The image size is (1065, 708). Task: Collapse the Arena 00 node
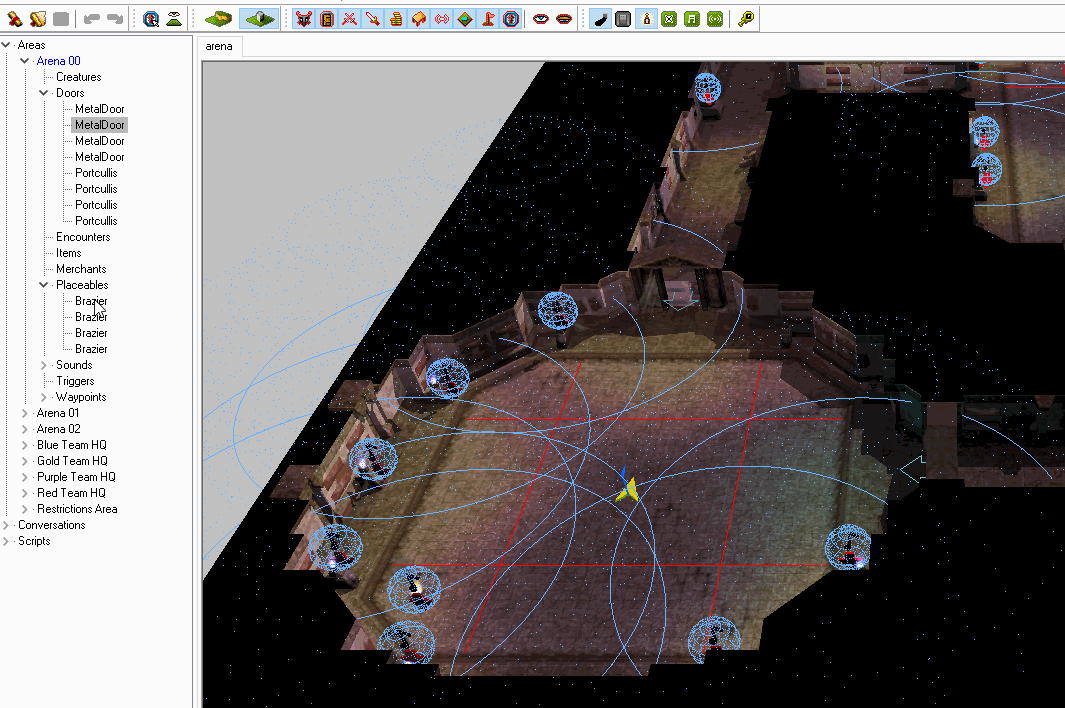pyautogui.click(x=25, y=61)
